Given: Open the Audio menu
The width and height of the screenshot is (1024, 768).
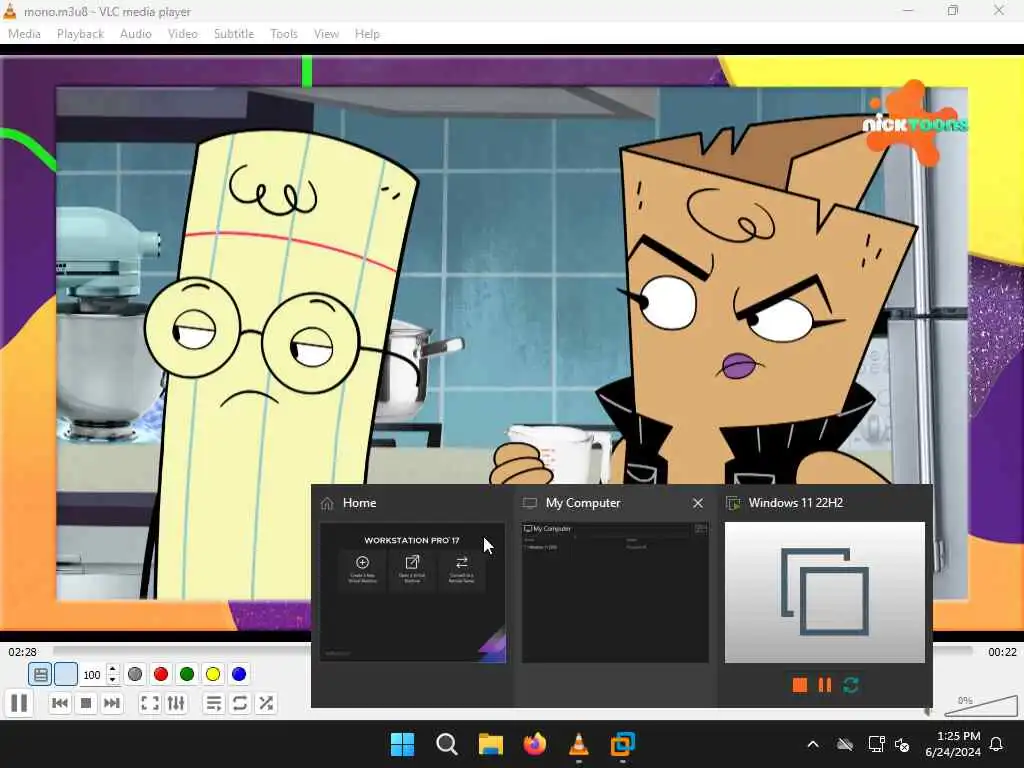Looking at the screenshot, I should pos(136,34).
